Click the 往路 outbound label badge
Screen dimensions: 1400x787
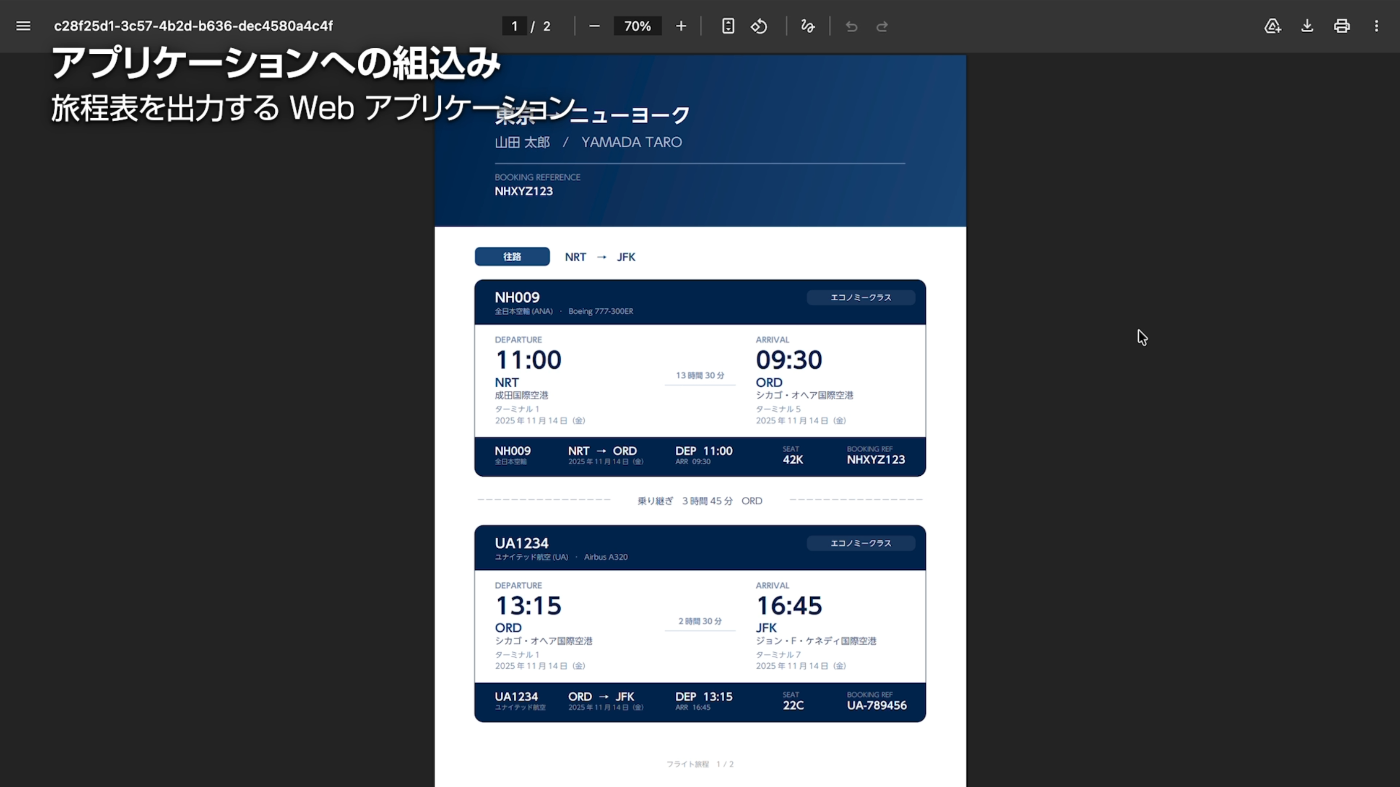[x=512, y=257]
